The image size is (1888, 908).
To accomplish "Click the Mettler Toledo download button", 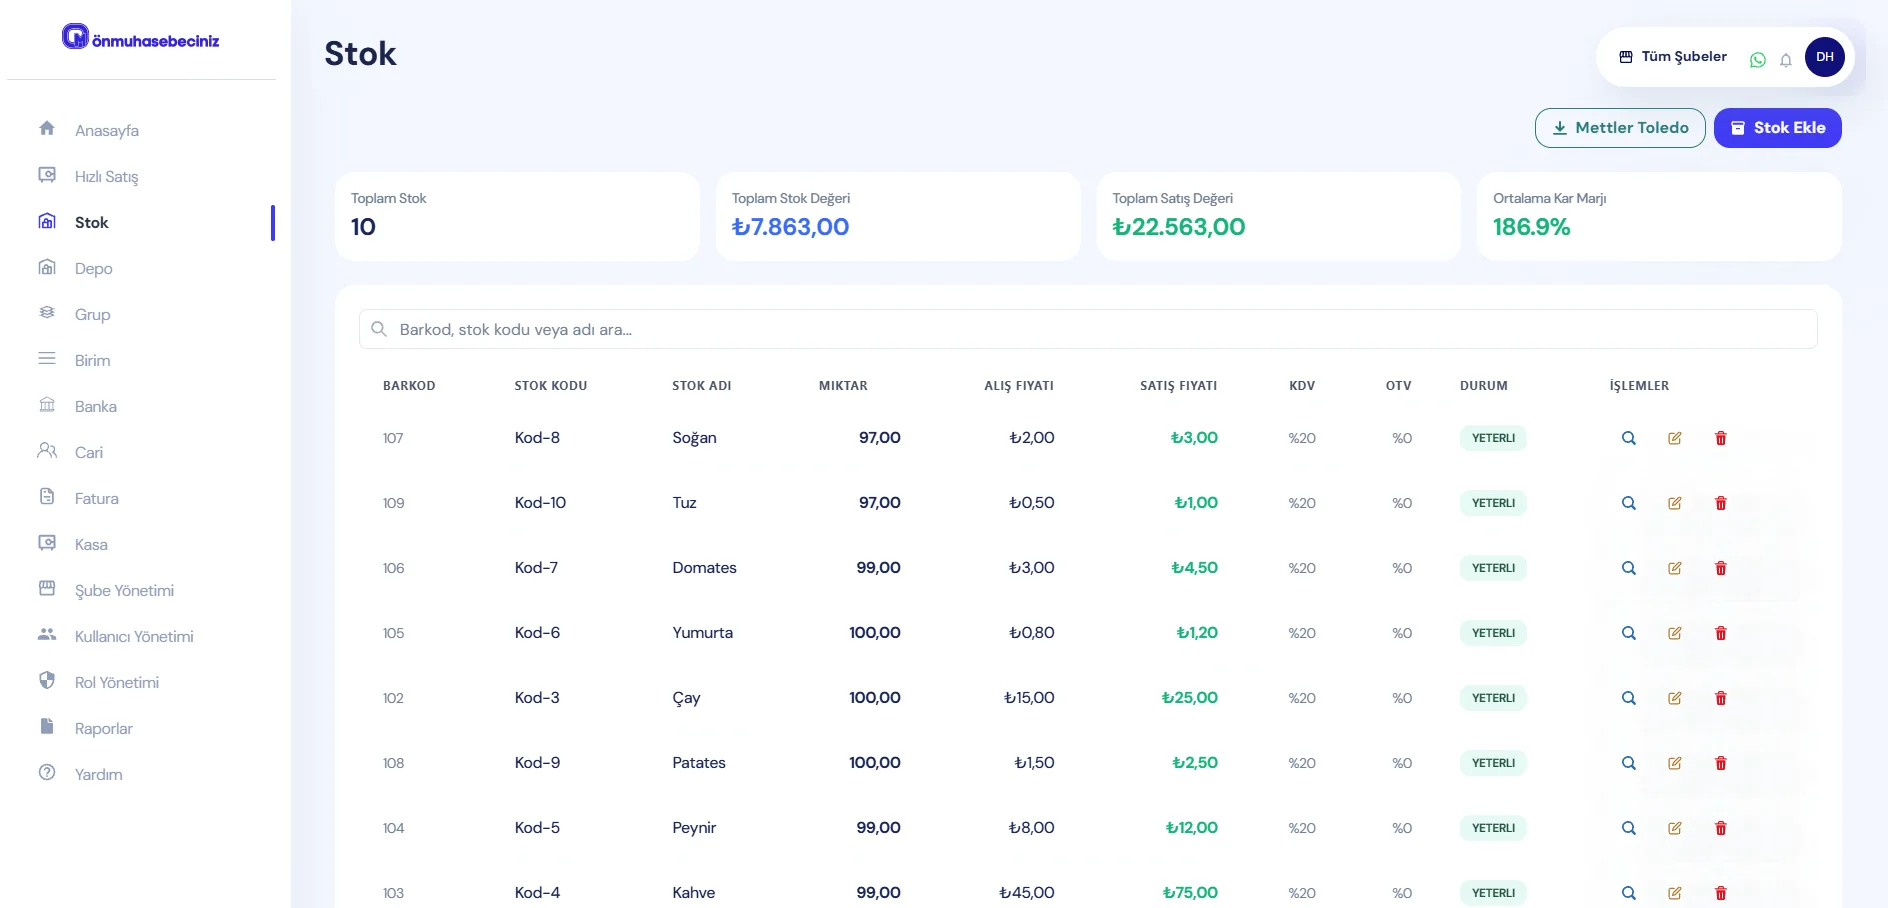I will pos(1619,128).
